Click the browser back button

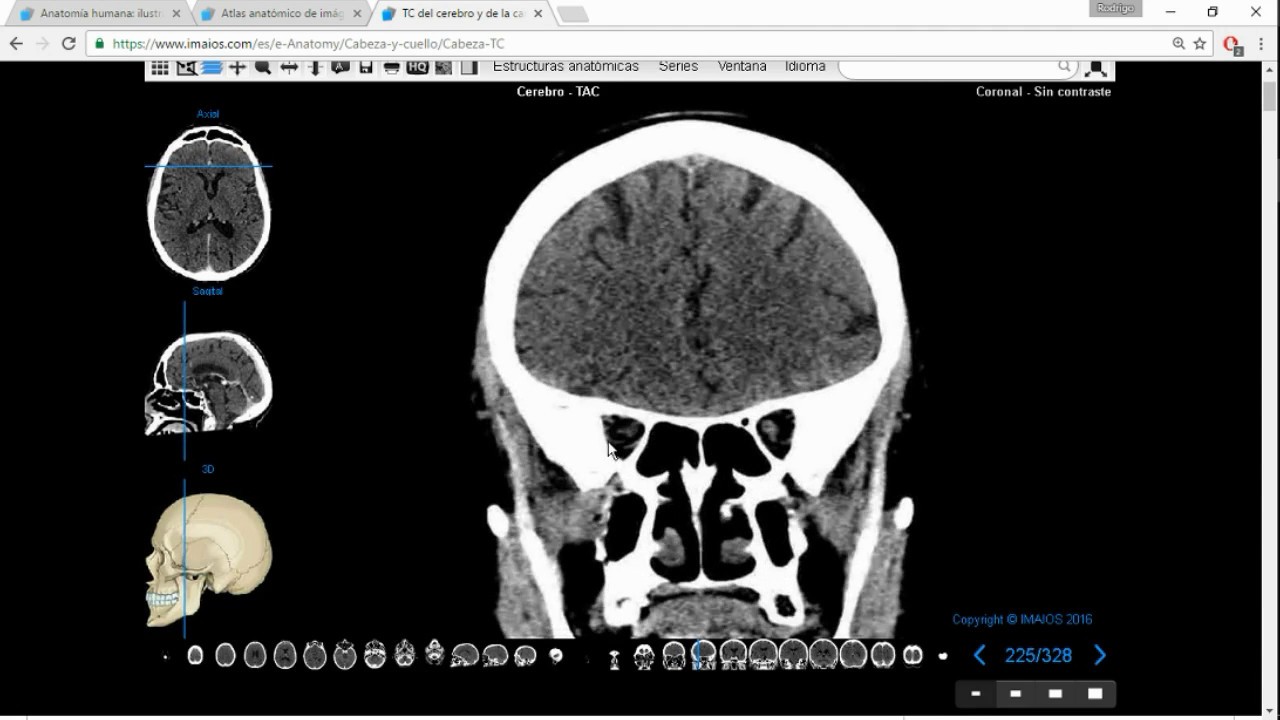[x=16, y=44]
